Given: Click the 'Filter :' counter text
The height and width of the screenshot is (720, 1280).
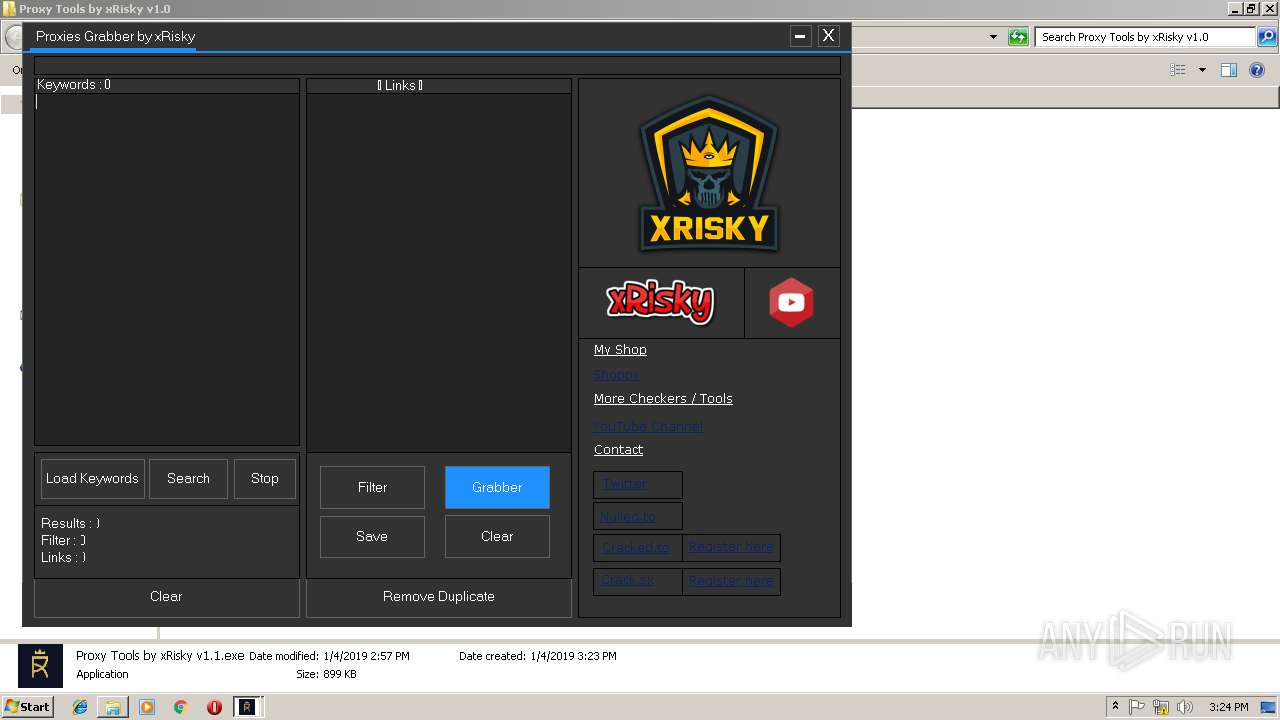Looking at the screenshot, I should point(63,540).
